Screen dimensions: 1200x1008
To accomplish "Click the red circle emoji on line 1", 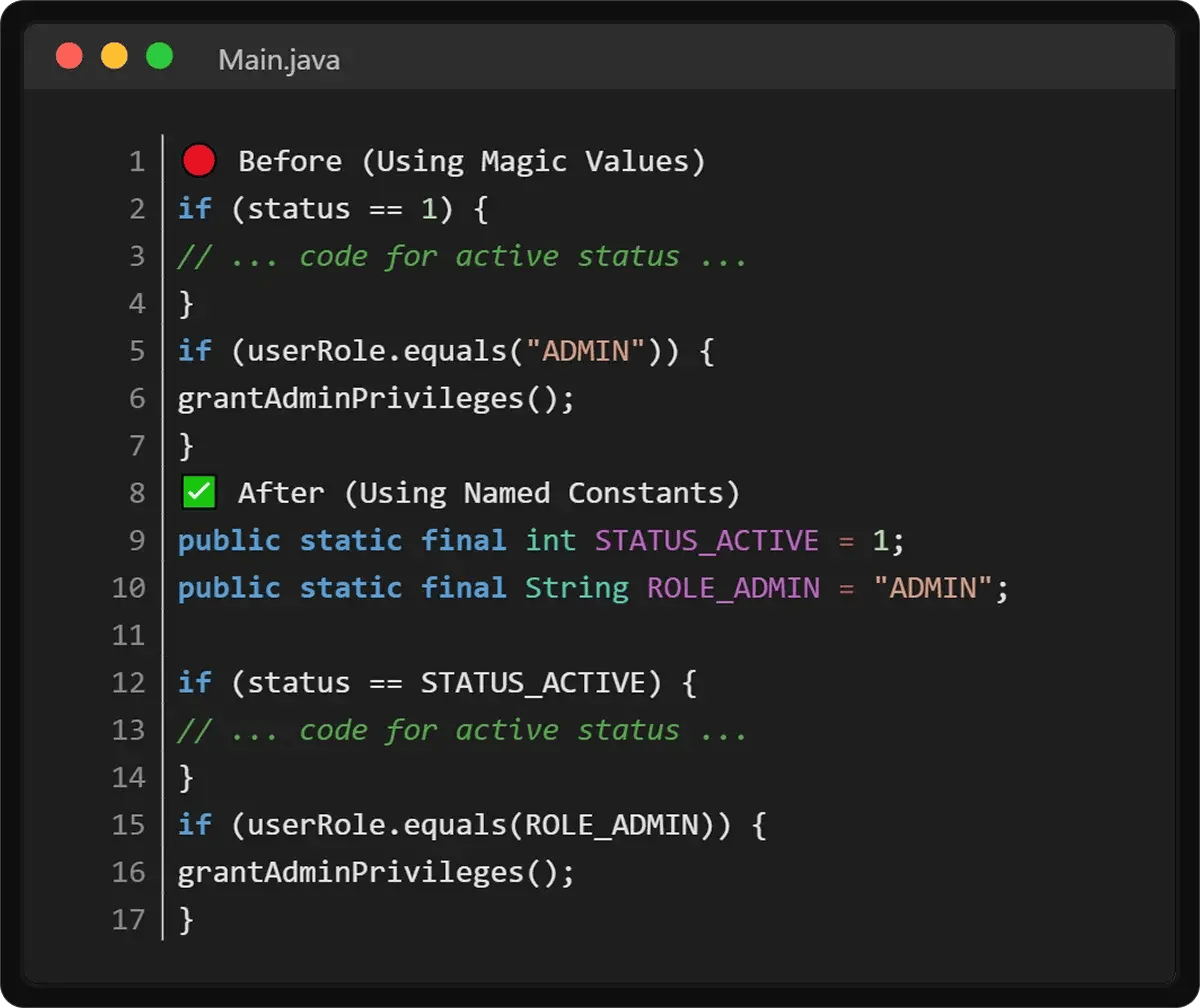I will pyautogui.click(x=199, y=160).
